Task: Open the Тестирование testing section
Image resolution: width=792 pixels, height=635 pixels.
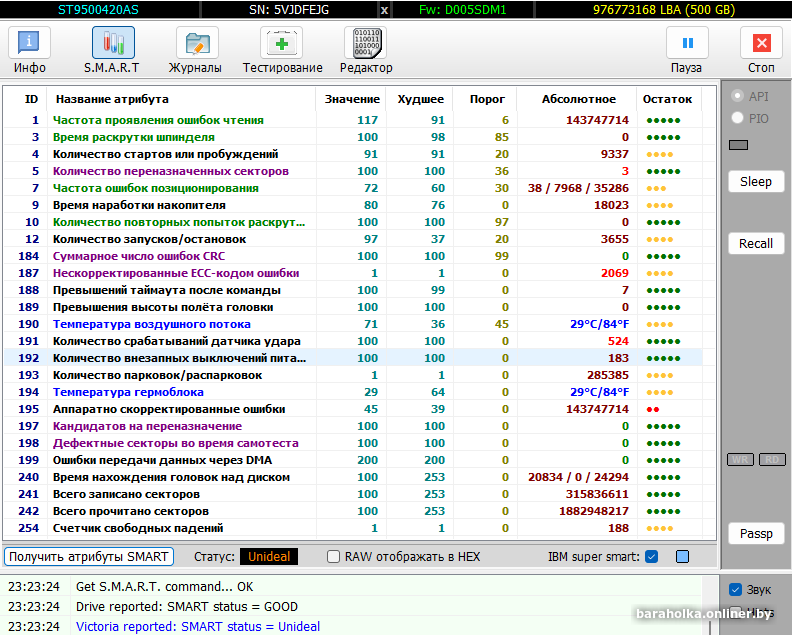Action: pos(282,50)
